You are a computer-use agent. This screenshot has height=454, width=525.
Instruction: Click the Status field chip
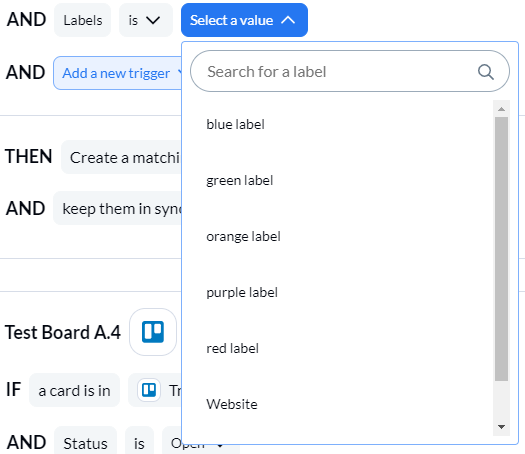point(85,443)
